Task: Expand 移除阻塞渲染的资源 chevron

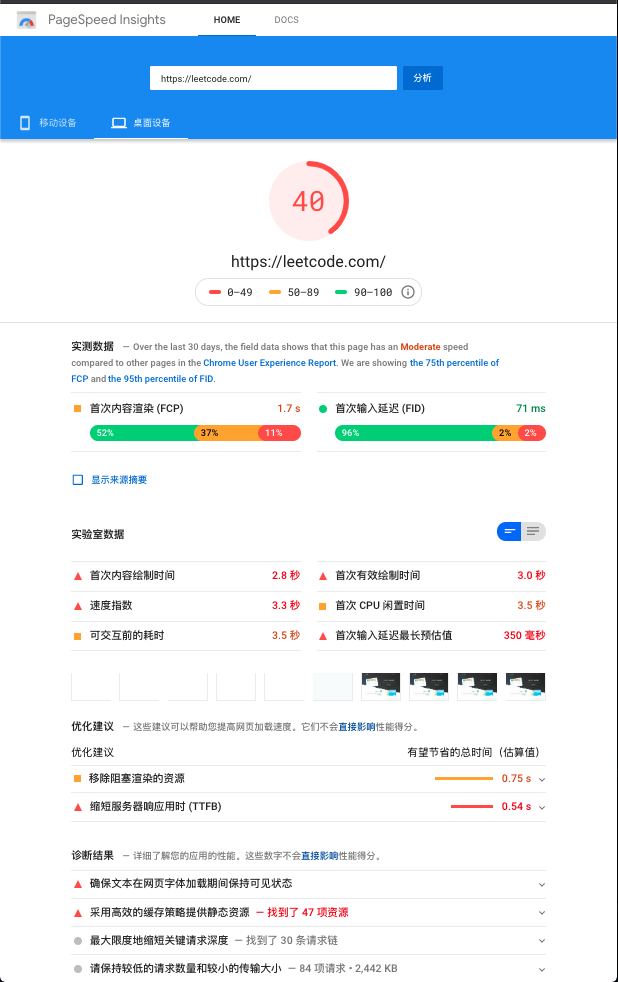Action: 542,779
